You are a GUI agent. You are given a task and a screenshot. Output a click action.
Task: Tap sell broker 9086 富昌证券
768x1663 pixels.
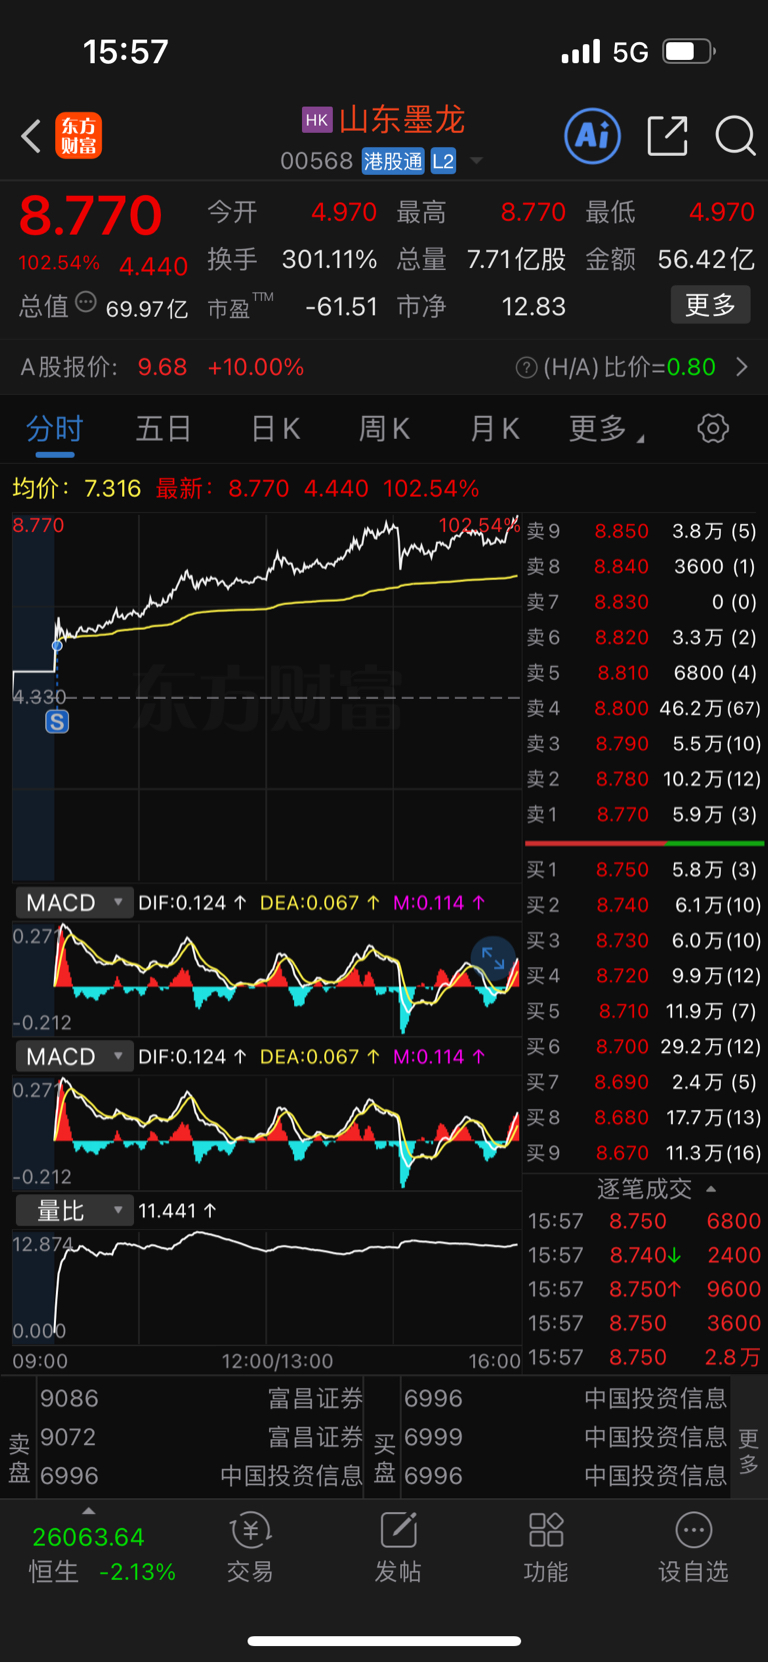point(200,1398)
